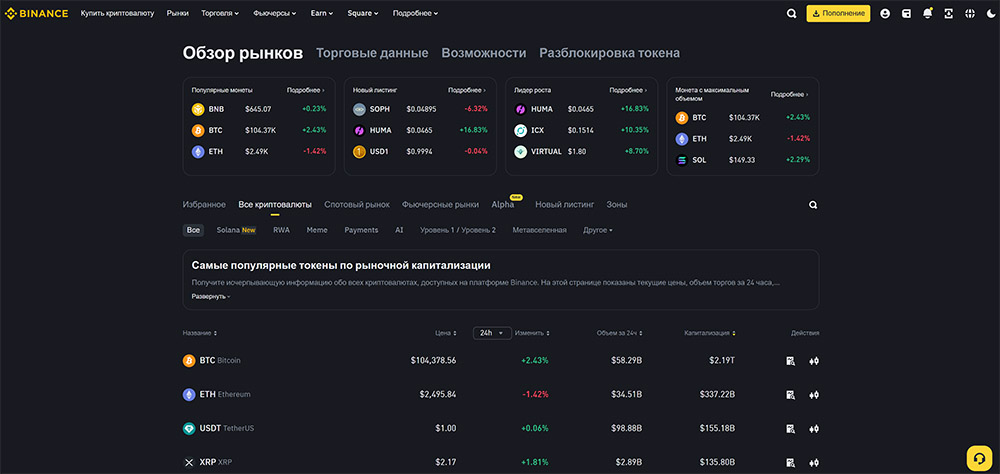
Task: Click ICX coin icon
Action: tap(520, 130)
